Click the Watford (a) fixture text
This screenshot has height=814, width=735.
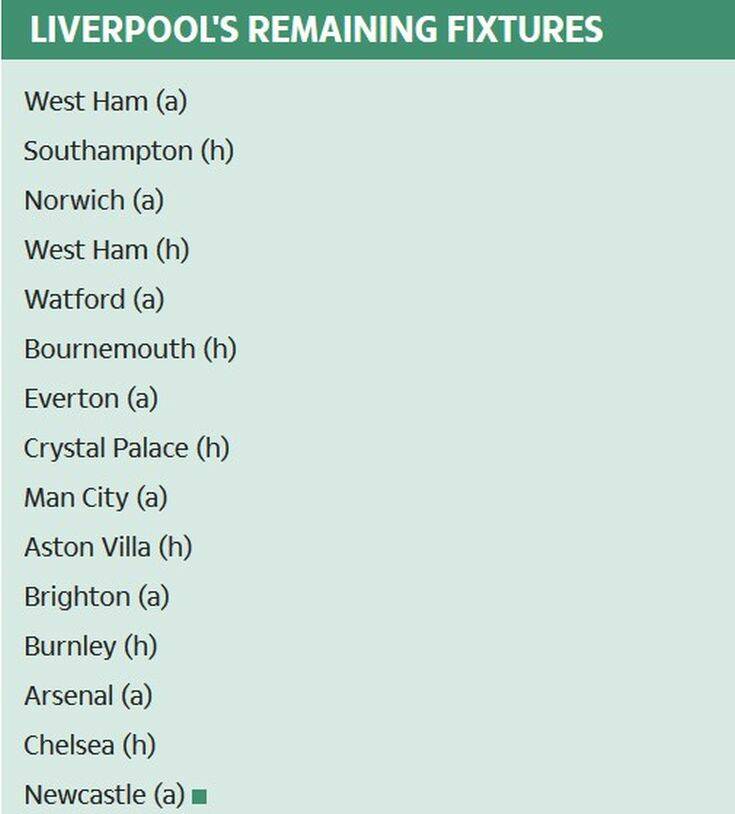tap(94, 299)
